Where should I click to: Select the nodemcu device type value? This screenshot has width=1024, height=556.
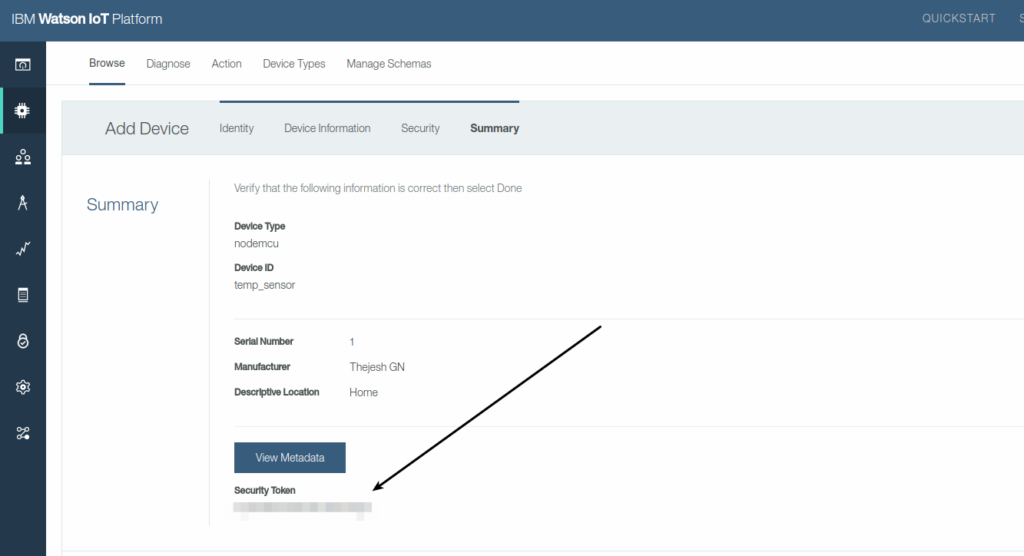(x=256, y=243)
